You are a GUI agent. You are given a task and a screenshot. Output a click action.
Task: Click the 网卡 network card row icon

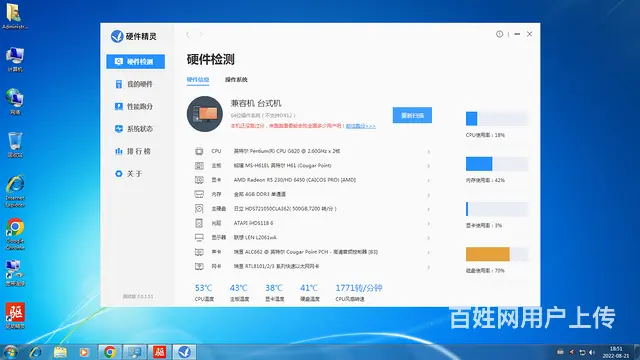(199, 267)
